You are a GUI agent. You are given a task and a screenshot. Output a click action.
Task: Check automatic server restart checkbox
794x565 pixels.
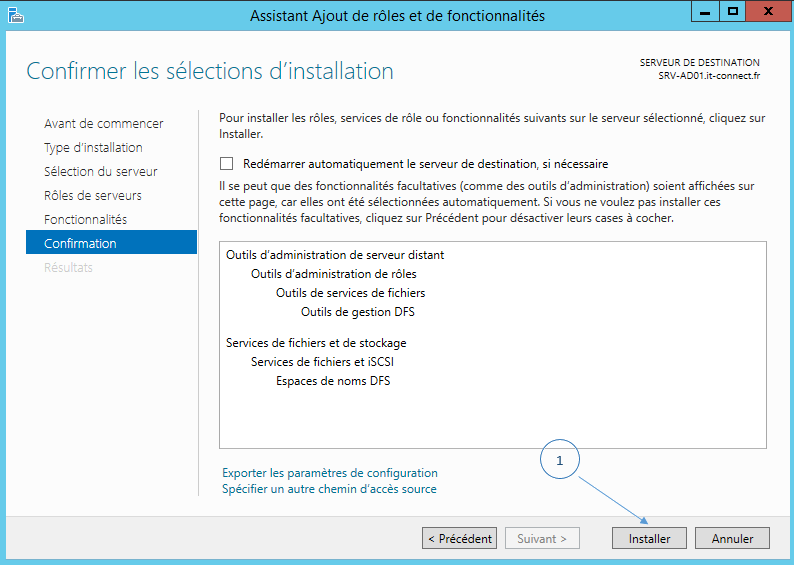click(226, 164)
